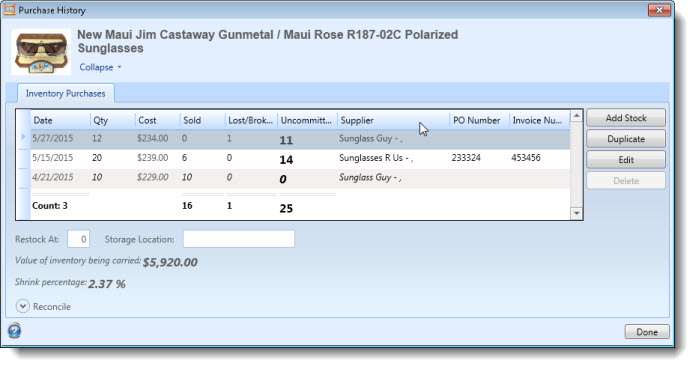Click the row indicator arrow for 5/27/2015
Viewport: 696px width, 369px height.
click(23, 138)
